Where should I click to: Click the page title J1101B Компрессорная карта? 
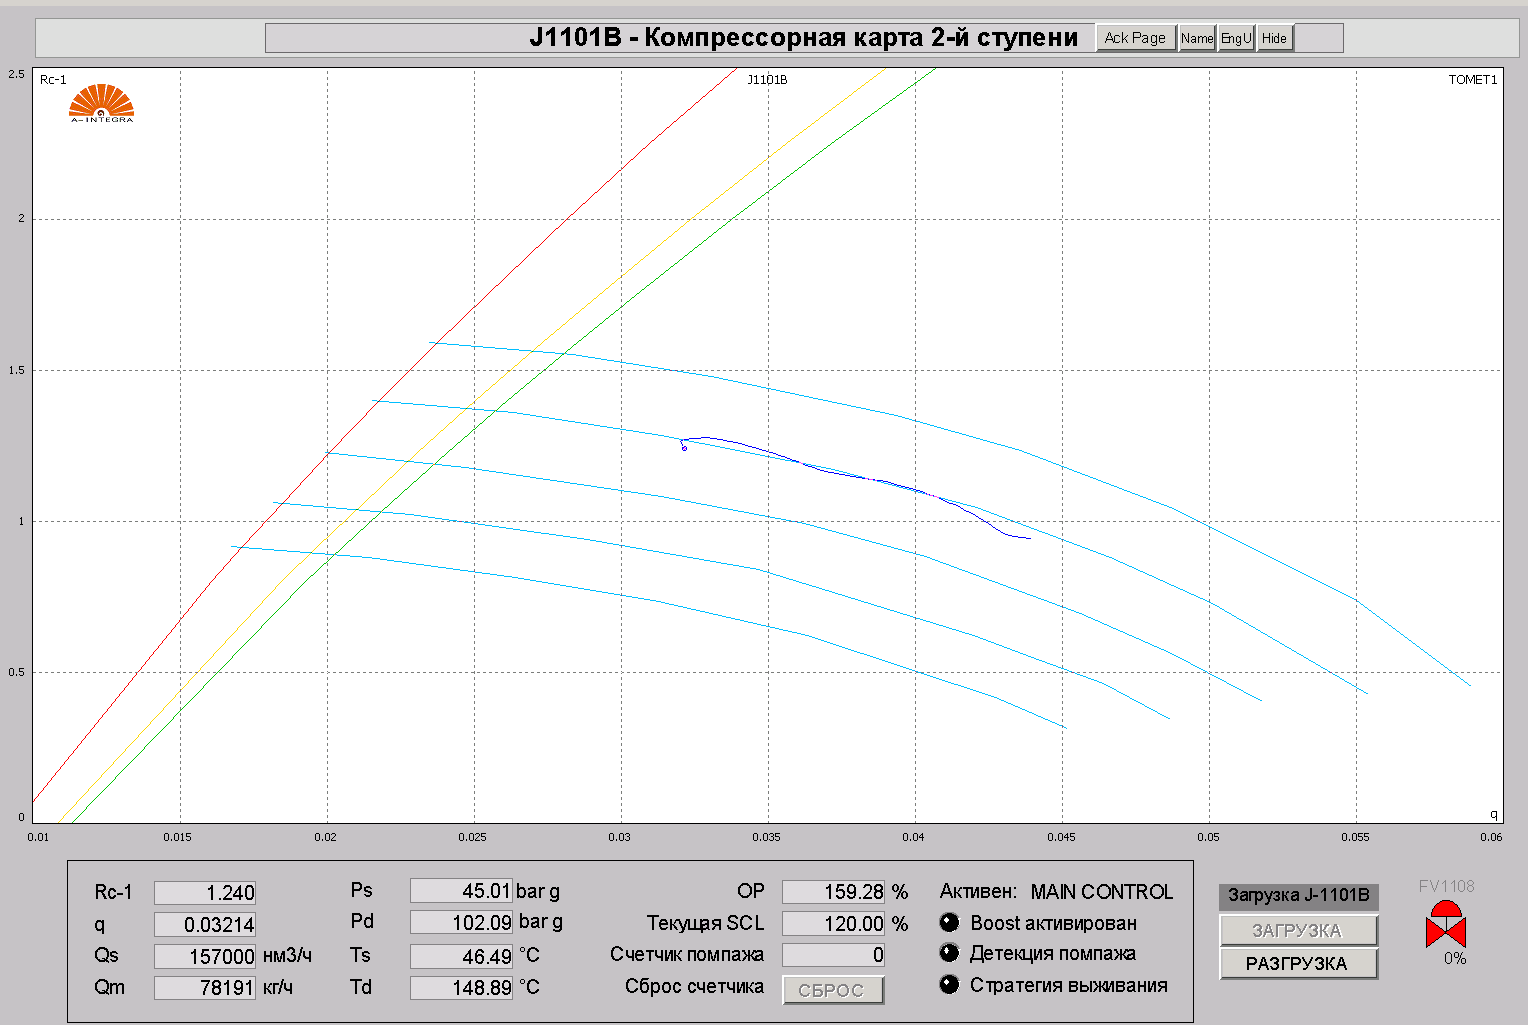point(804,38)
